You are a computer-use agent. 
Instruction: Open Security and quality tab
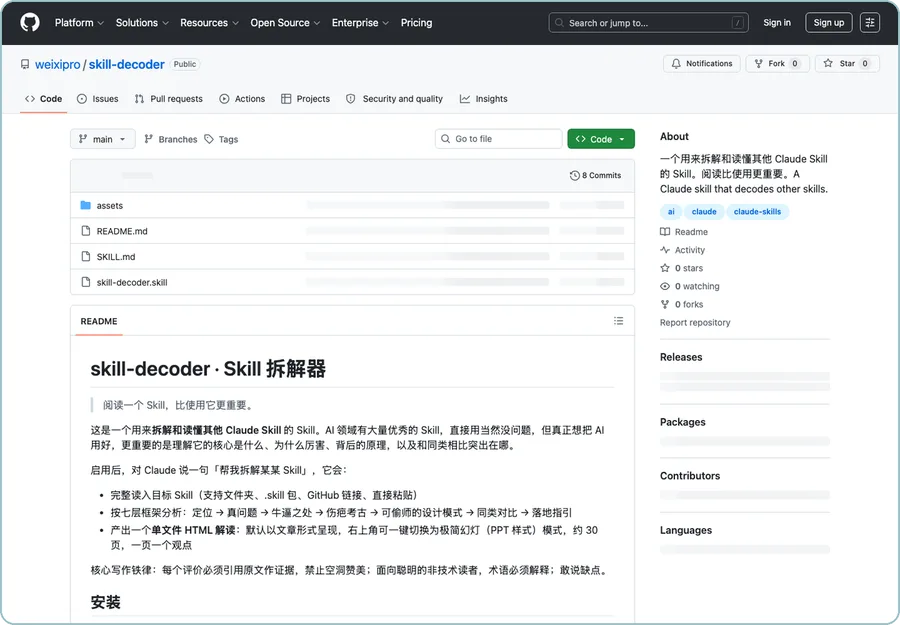394,99
